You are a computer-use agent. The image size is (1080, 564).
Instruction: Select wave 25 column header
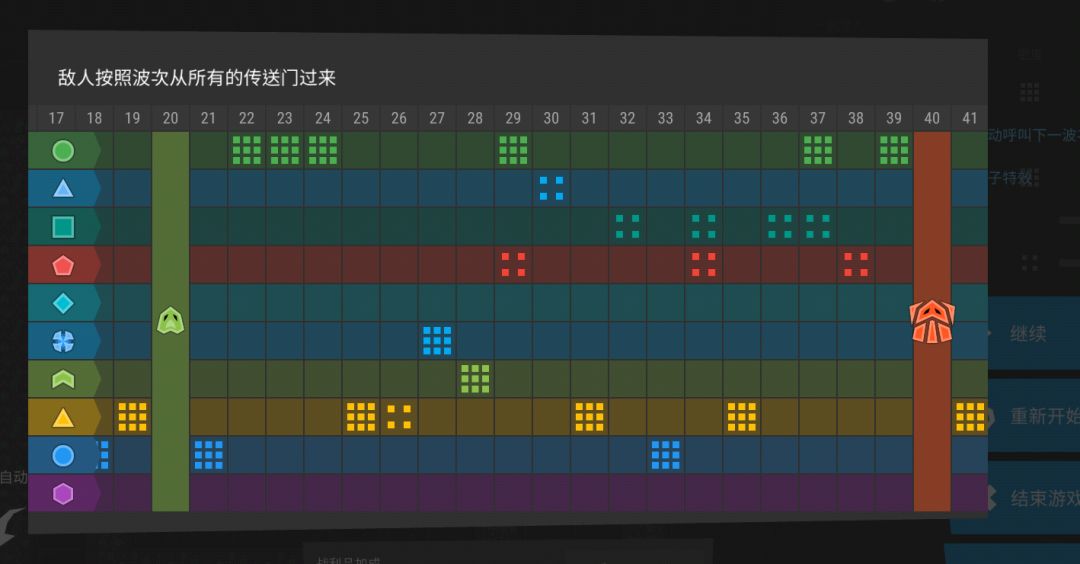click(361, 118)
